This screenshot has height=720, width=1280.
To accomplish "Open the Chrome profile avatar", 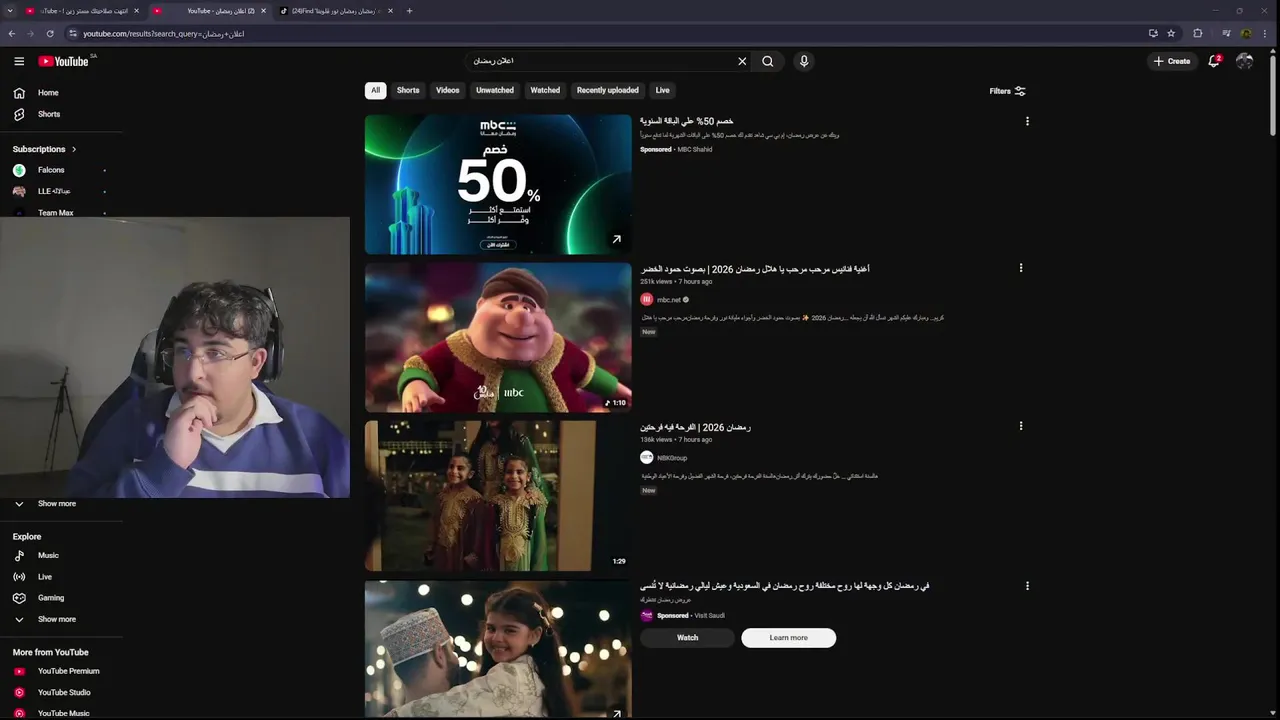I will click(1246, 33).
